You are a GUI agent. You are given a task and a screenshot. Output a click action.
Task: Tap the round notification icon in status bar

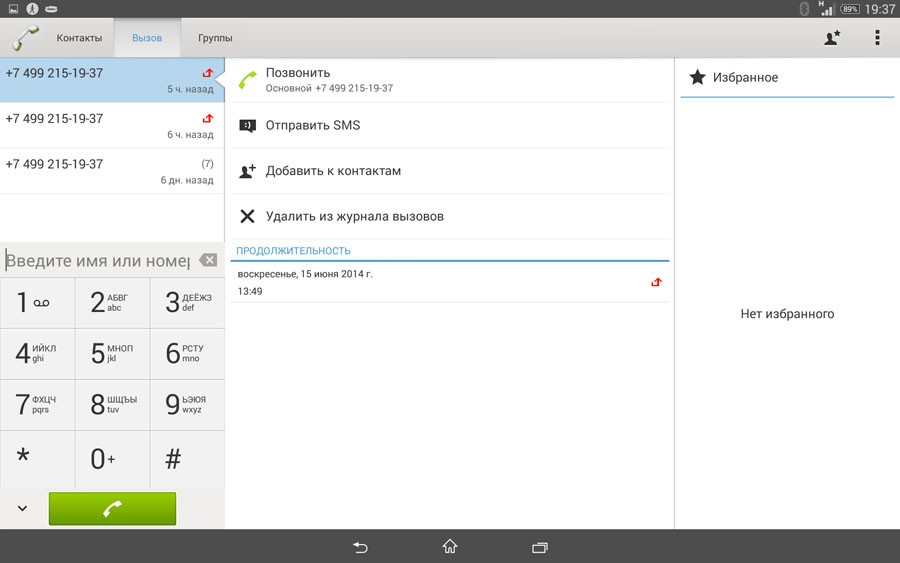(x=32, y=9)
